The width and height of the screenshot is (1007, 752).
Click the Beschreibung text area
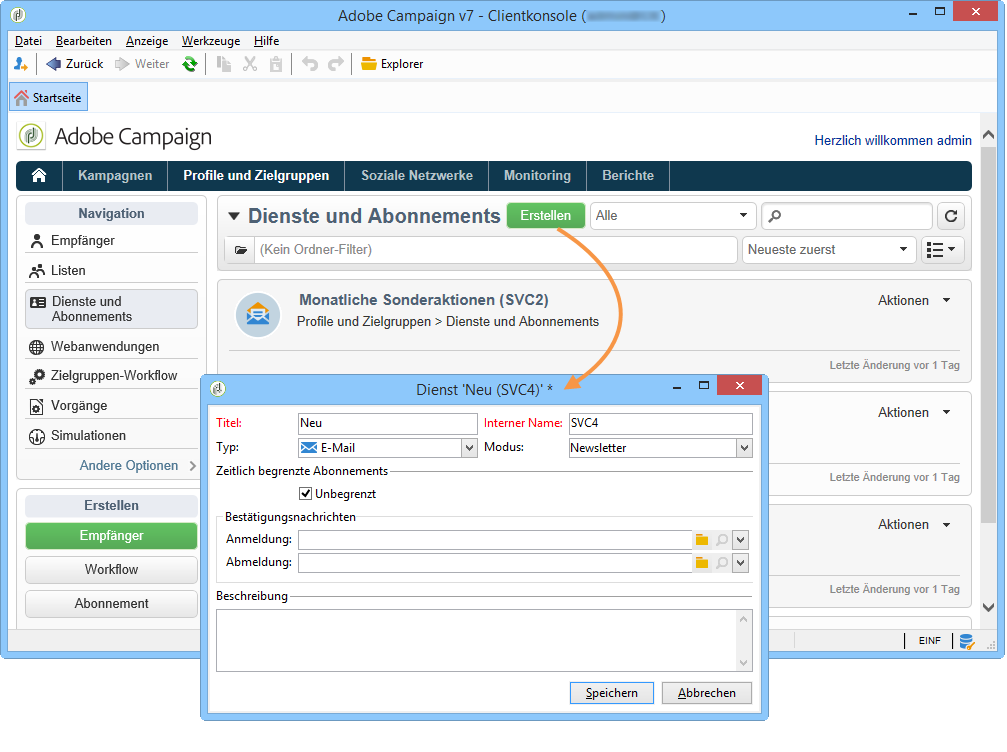484,641
